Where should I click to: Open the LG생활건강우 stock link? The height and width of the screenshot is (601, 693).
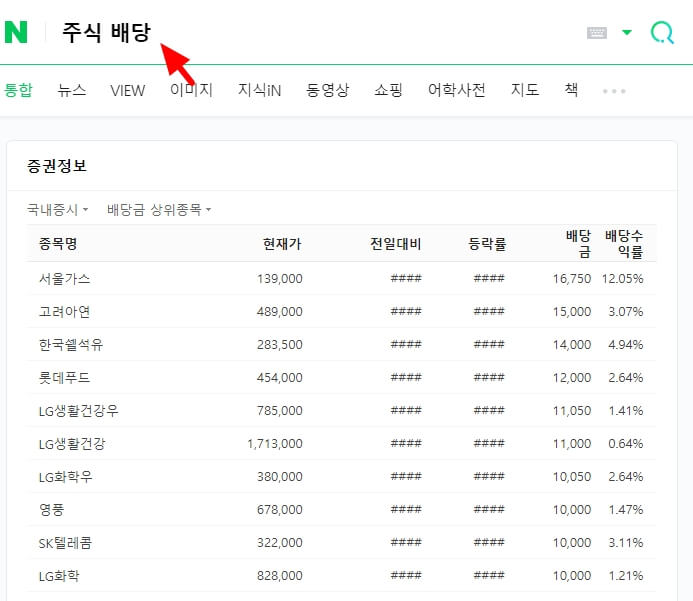coord(79,411)
